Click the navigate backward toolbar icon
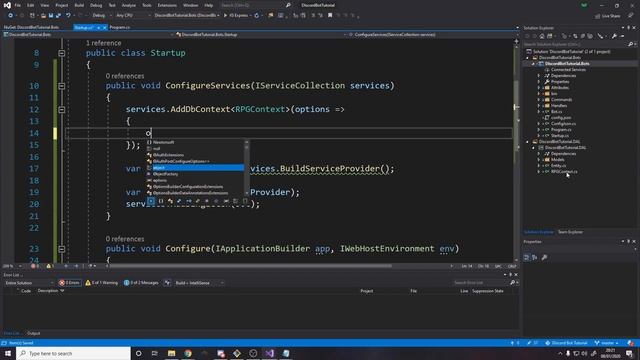 pyautogui.click(x=11, y=16)
